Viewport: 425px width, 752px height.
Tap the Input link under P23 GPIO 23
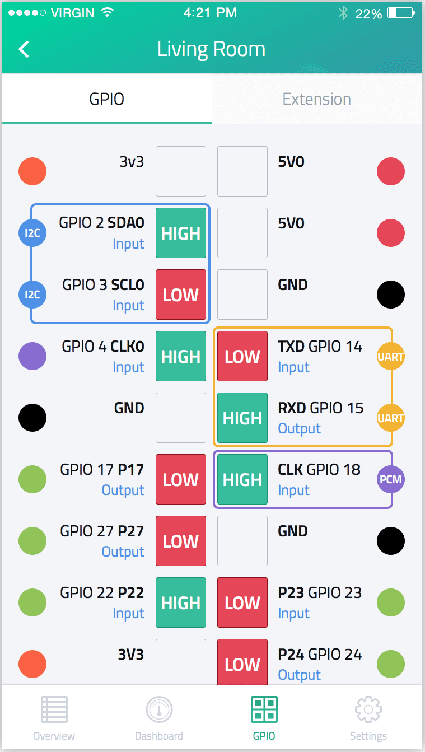pos(294,613)
